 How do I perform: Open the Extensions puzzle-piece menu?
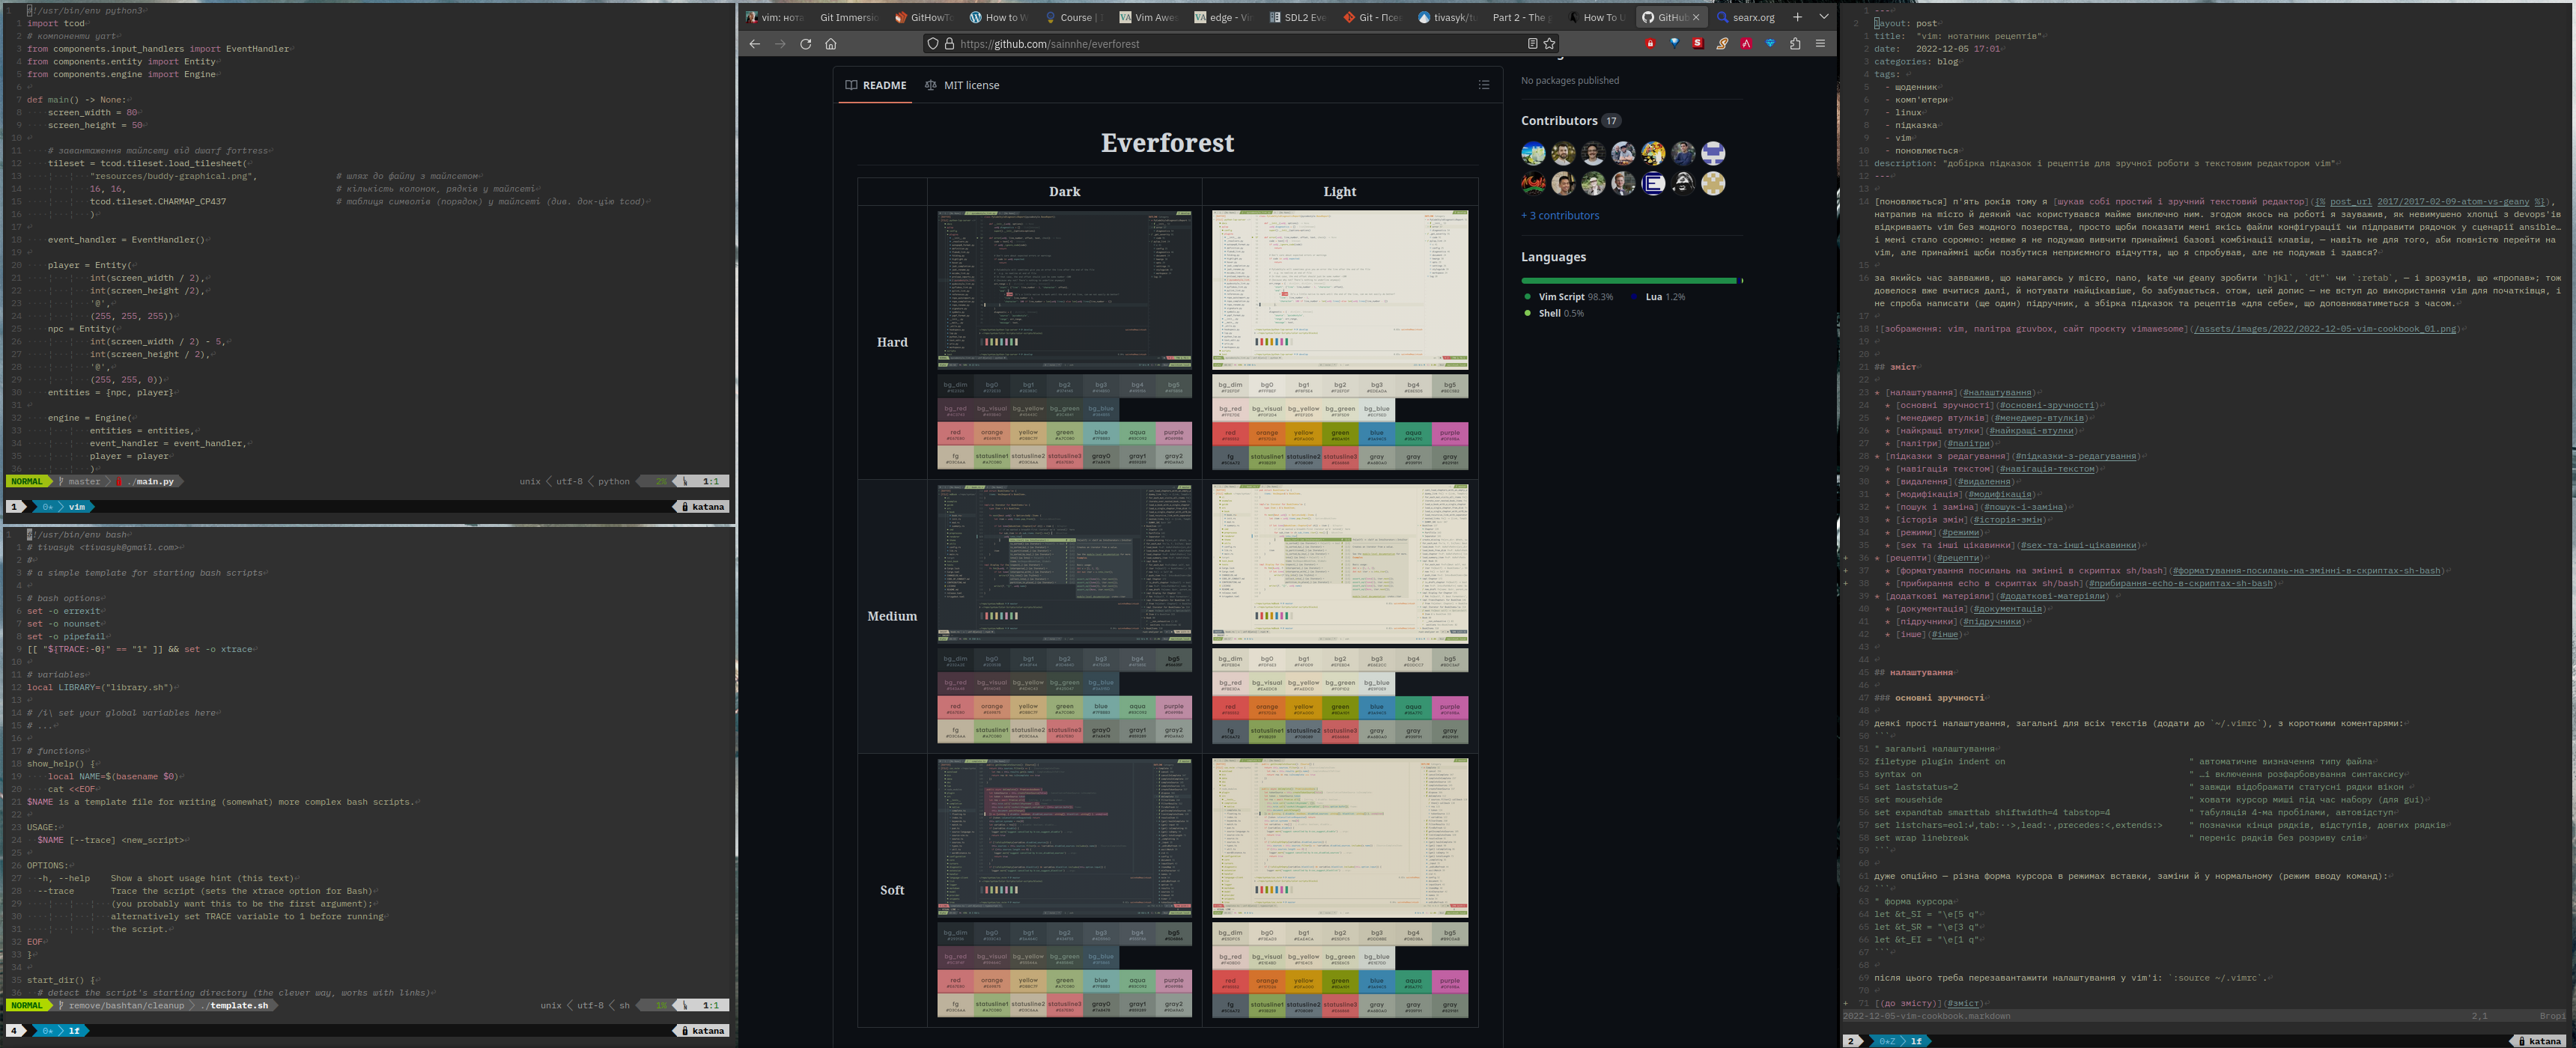pyautogui.click(x=1795, y=44)
